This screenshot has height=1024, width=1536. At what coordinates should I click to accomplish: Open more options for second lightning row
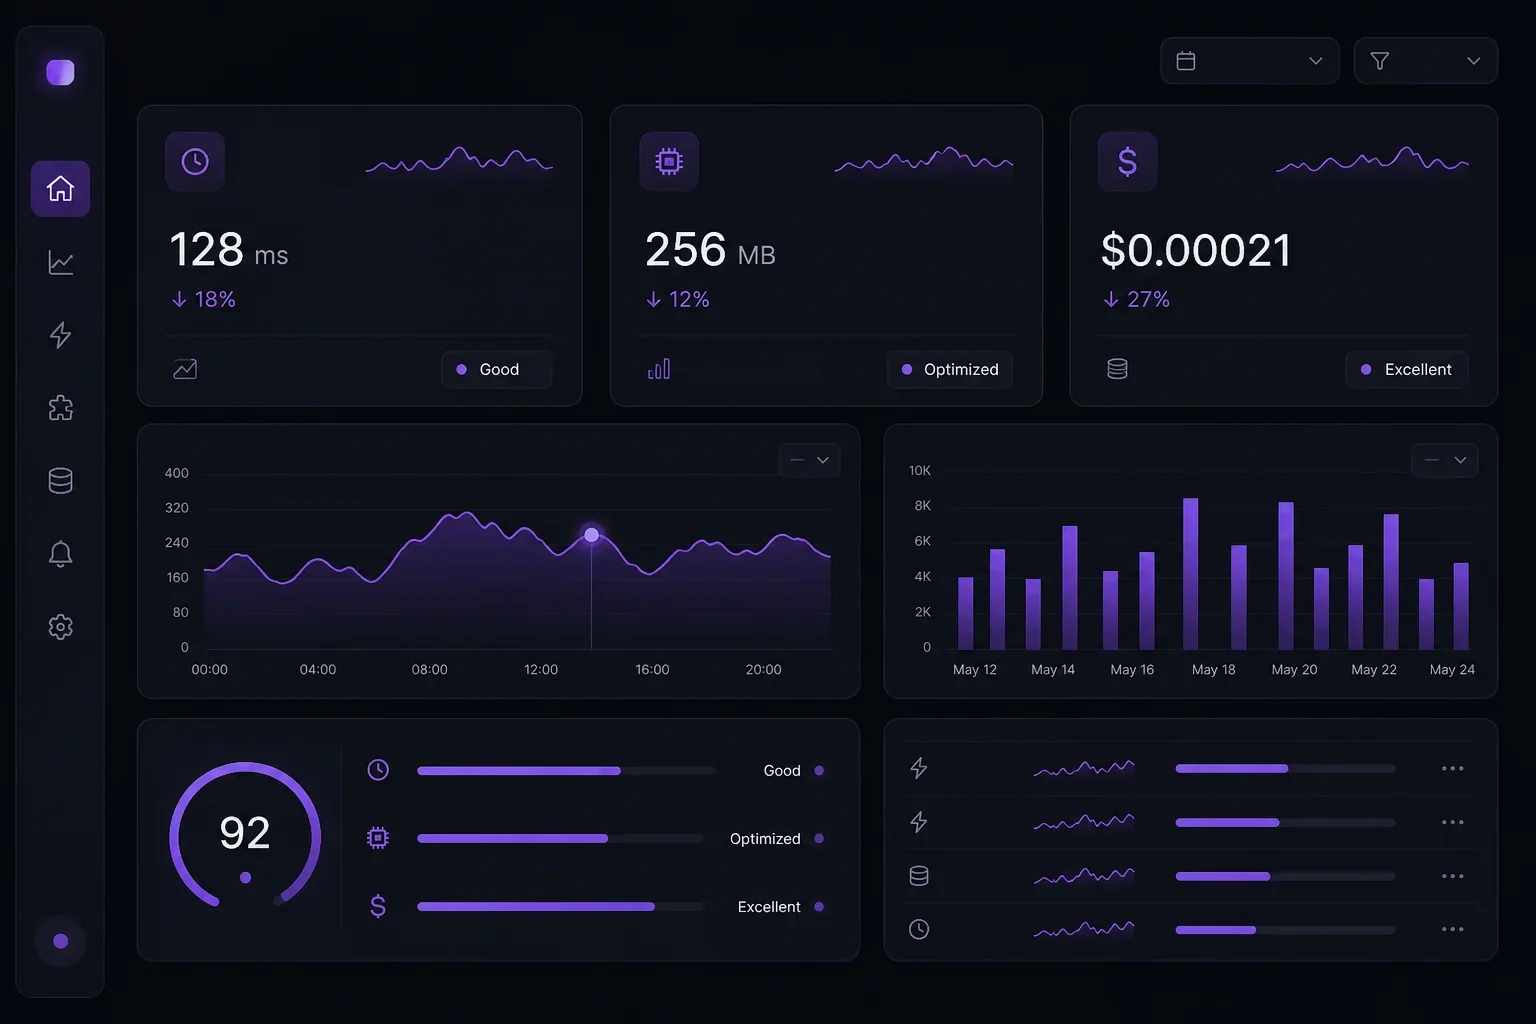click(x=1452, y=822)
